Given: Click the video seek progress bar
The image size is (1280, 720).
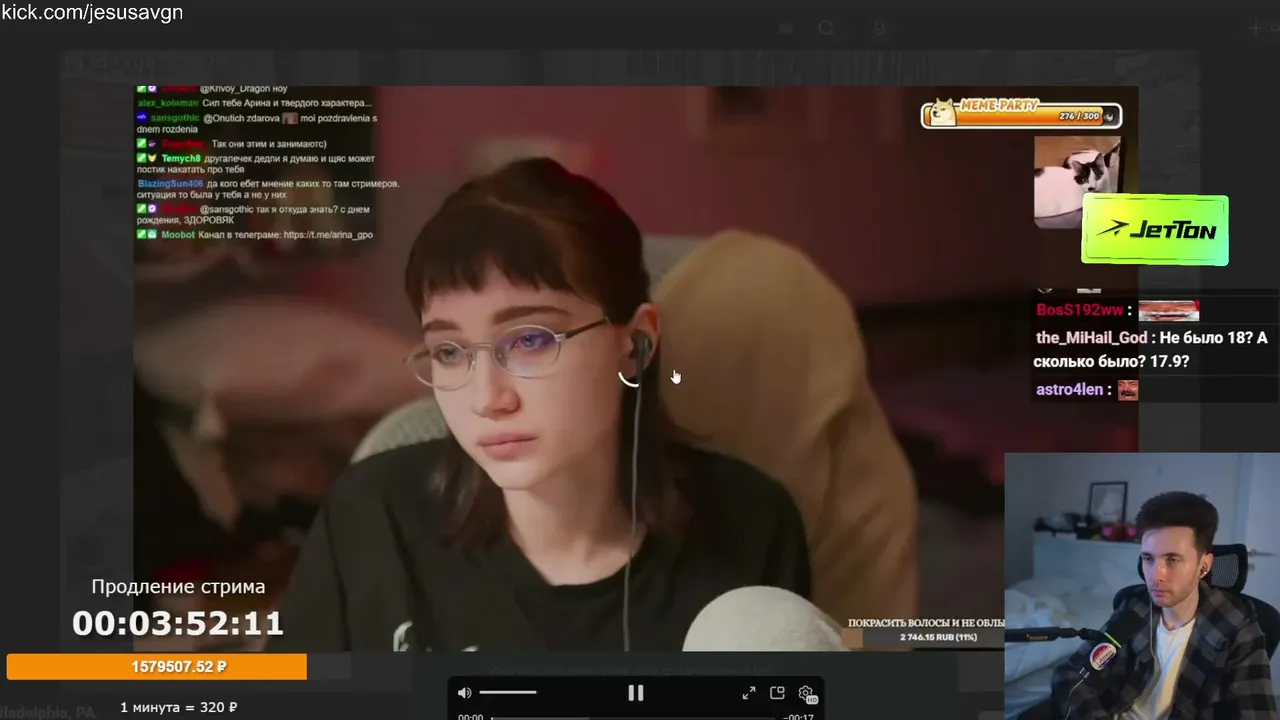Looking at the screenshot, I should [633, 717].
